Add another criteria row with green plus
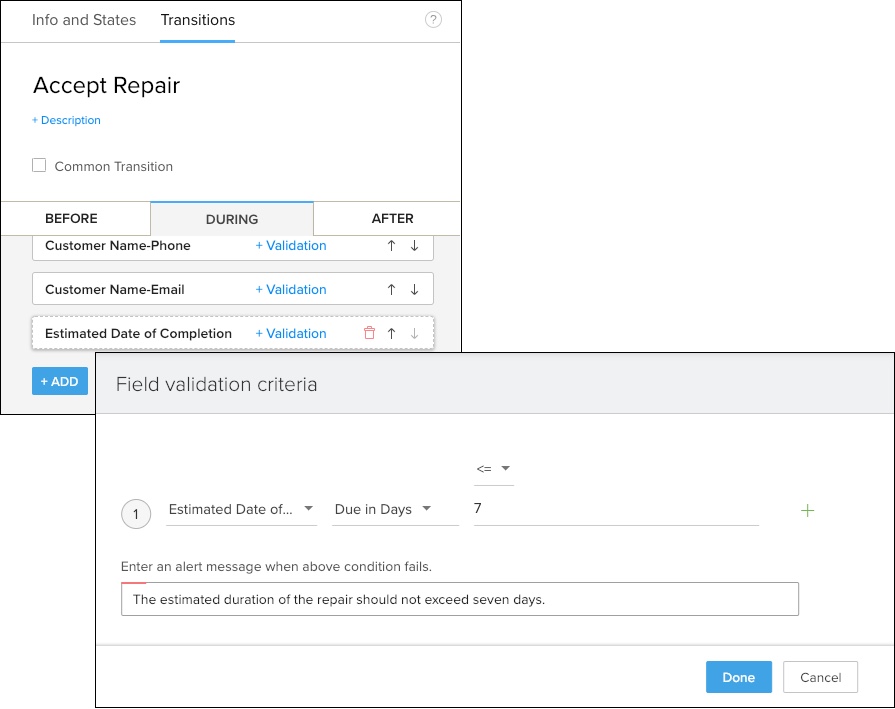 pyautogui.click(x=808, y=511)
